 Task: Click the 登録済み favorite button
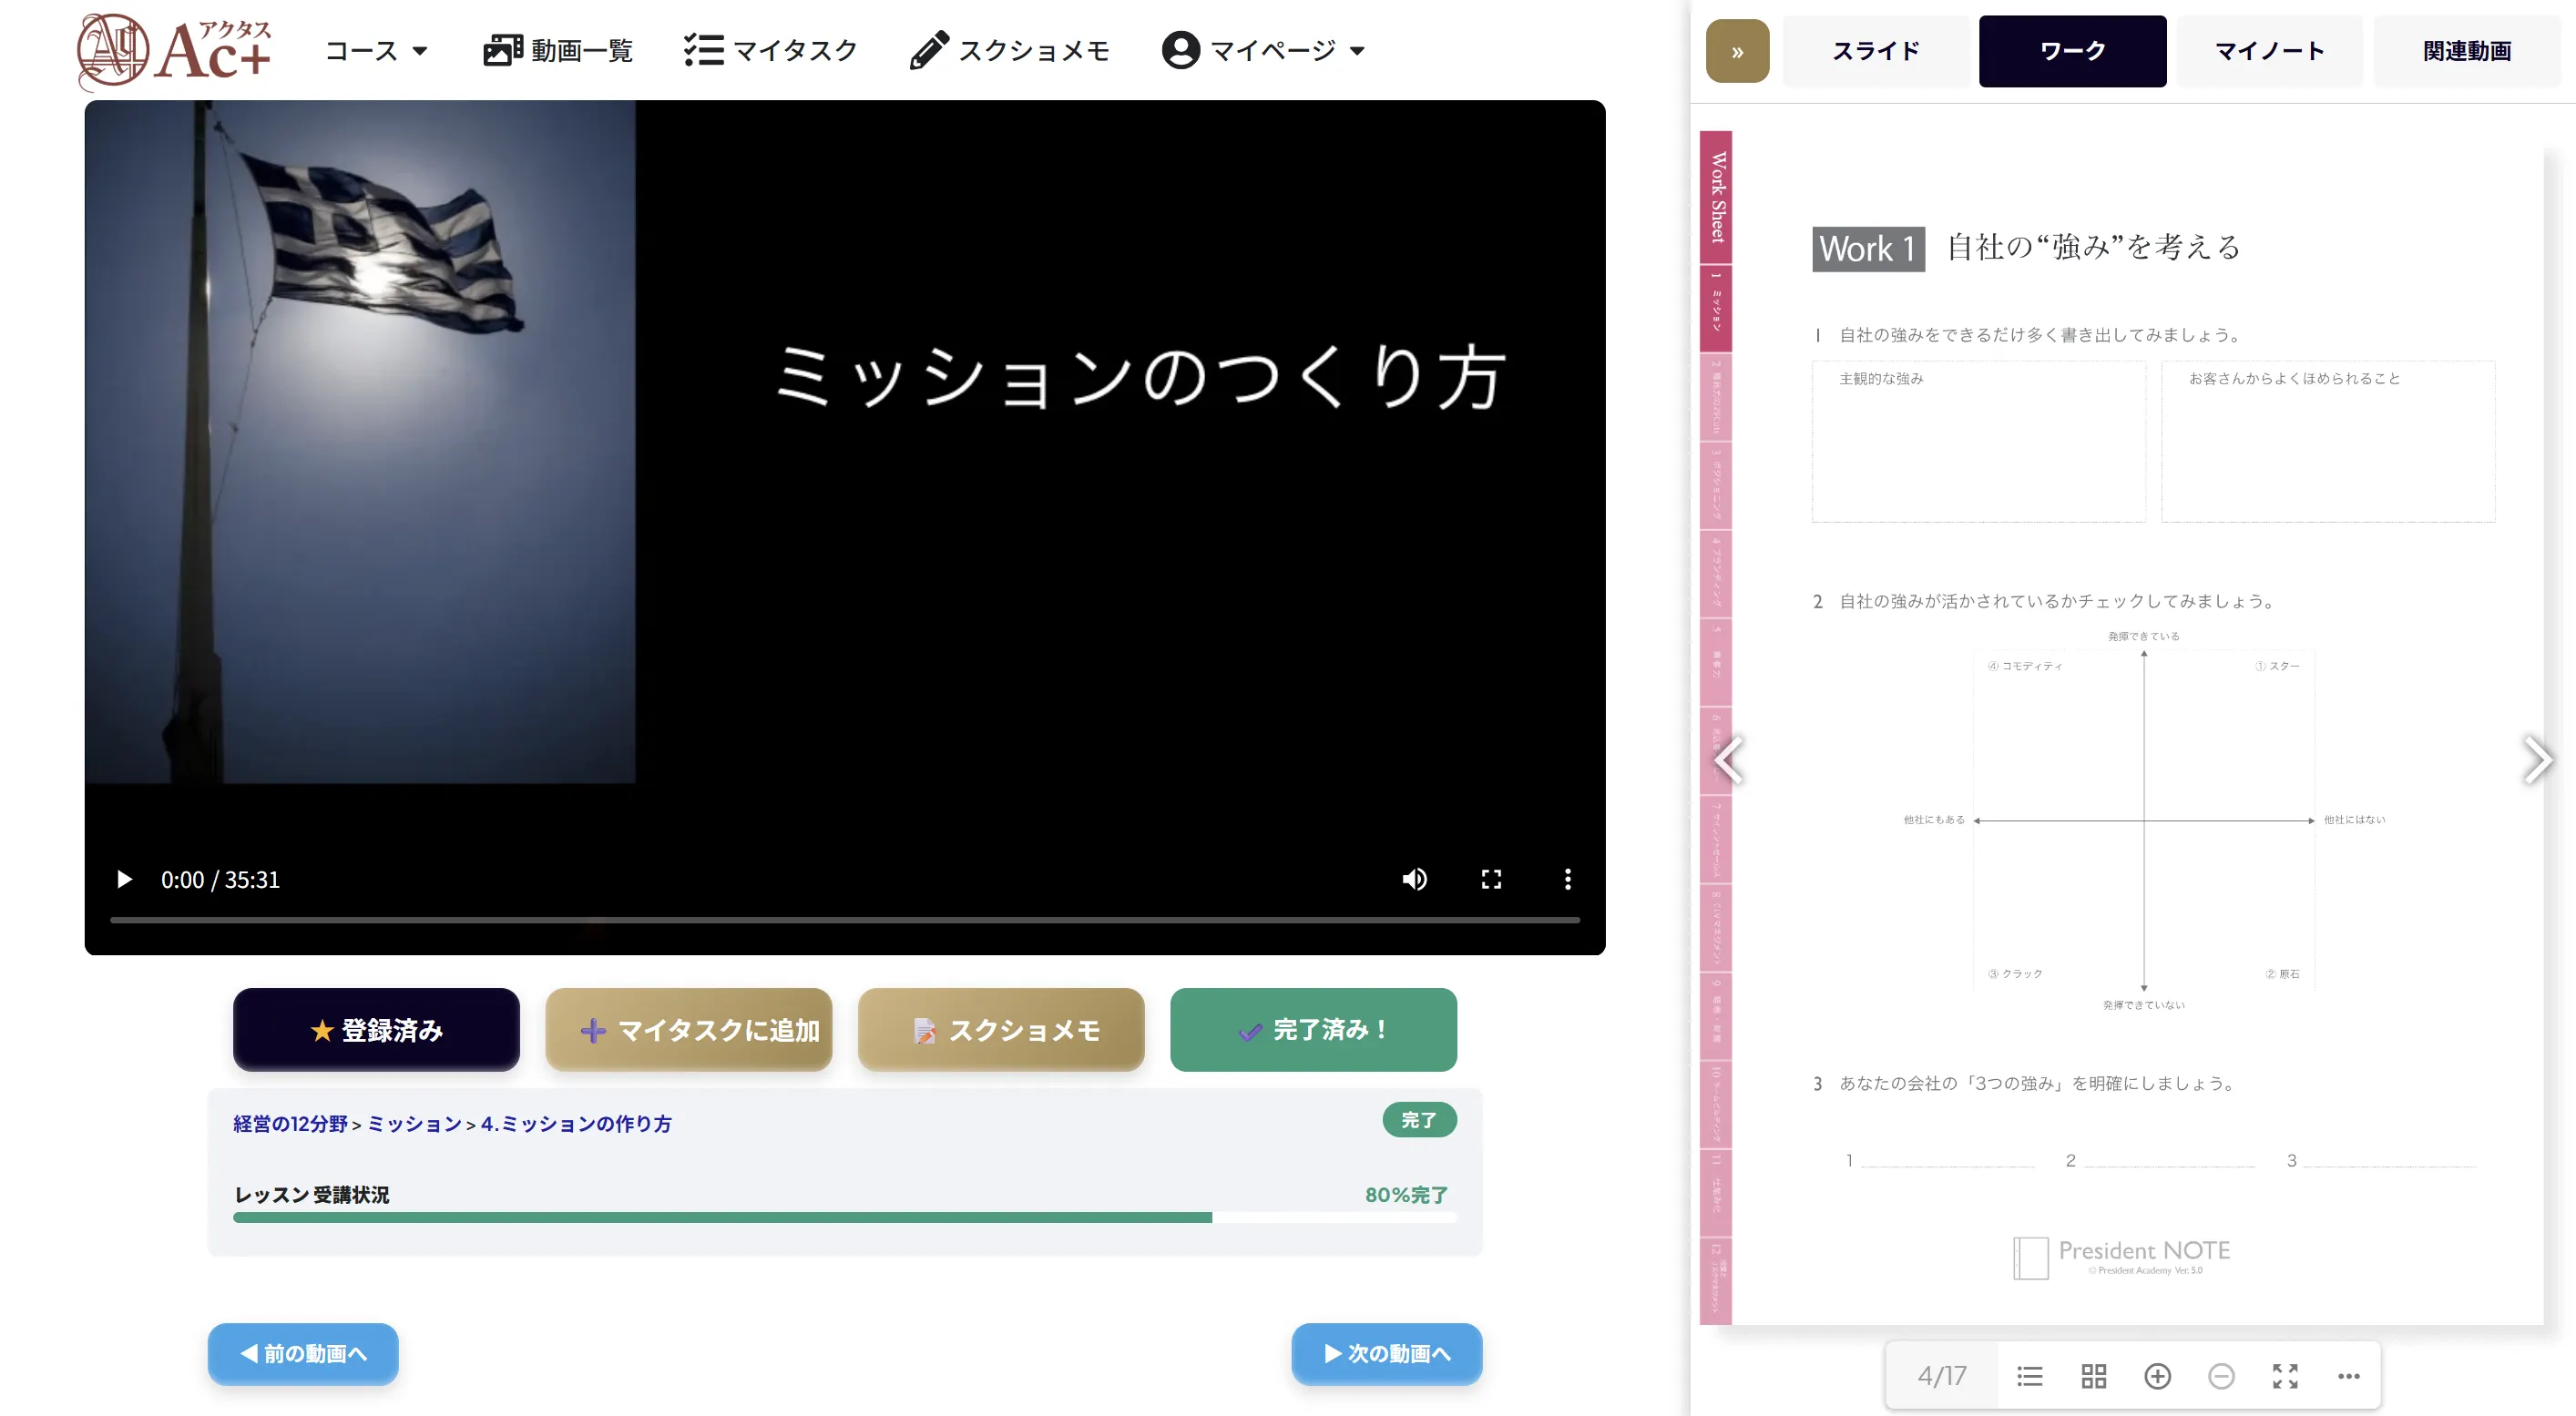pos(376,1030)
